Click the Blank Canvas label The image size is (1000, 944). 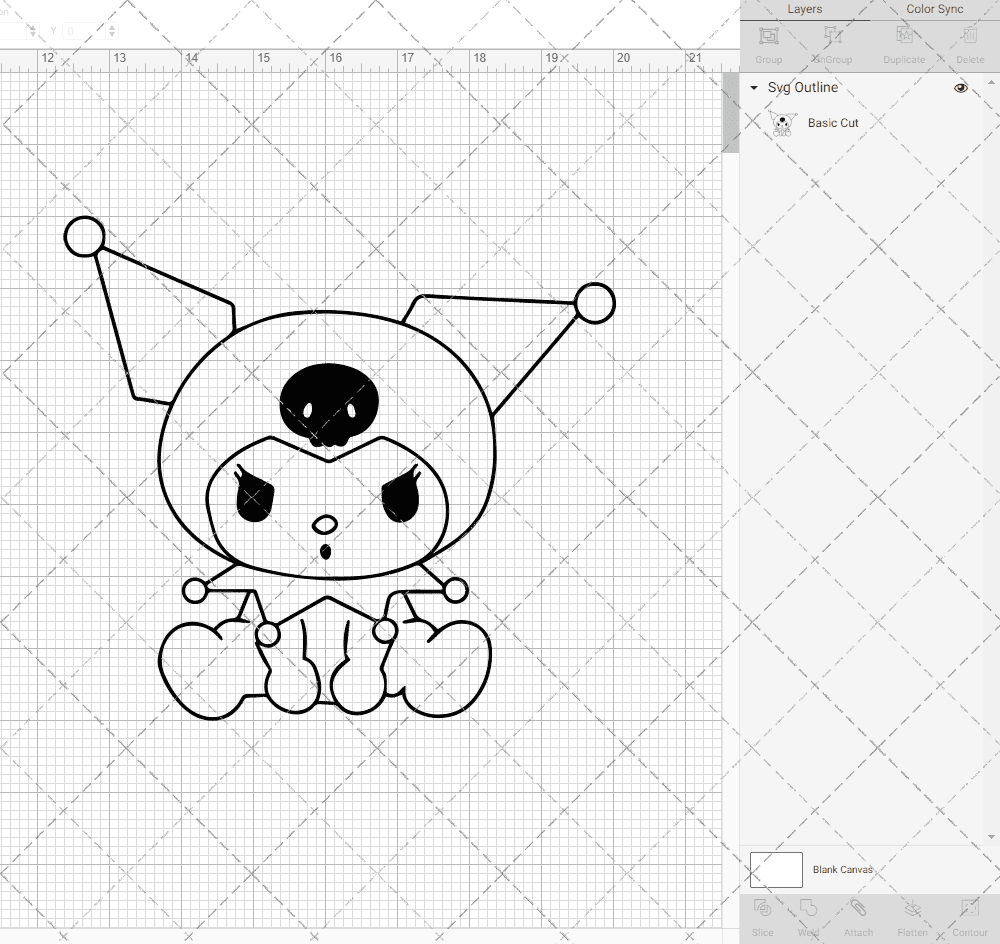click(843, 869)
